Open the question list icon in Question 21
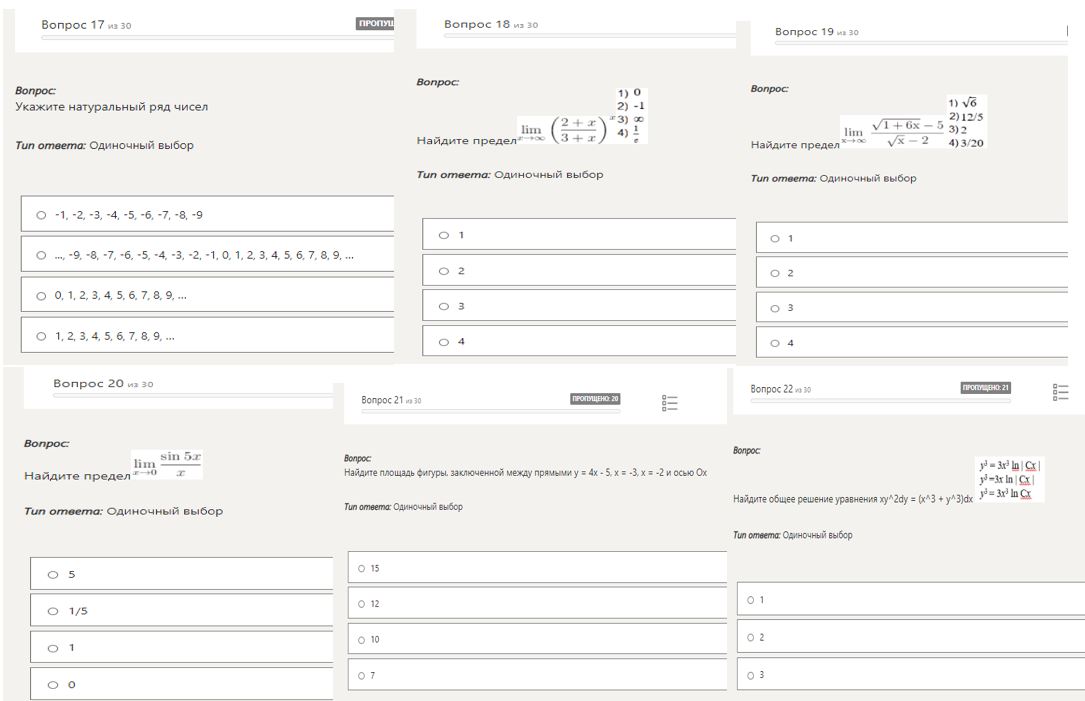This screenshot has height=701, width=1085. [x=670, y=403]
